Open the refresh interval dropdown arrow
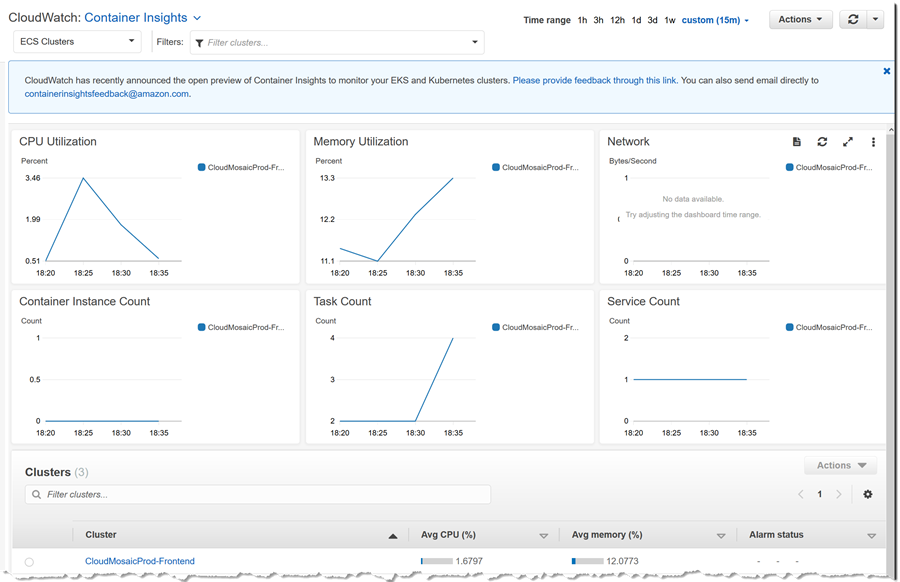 875,20
